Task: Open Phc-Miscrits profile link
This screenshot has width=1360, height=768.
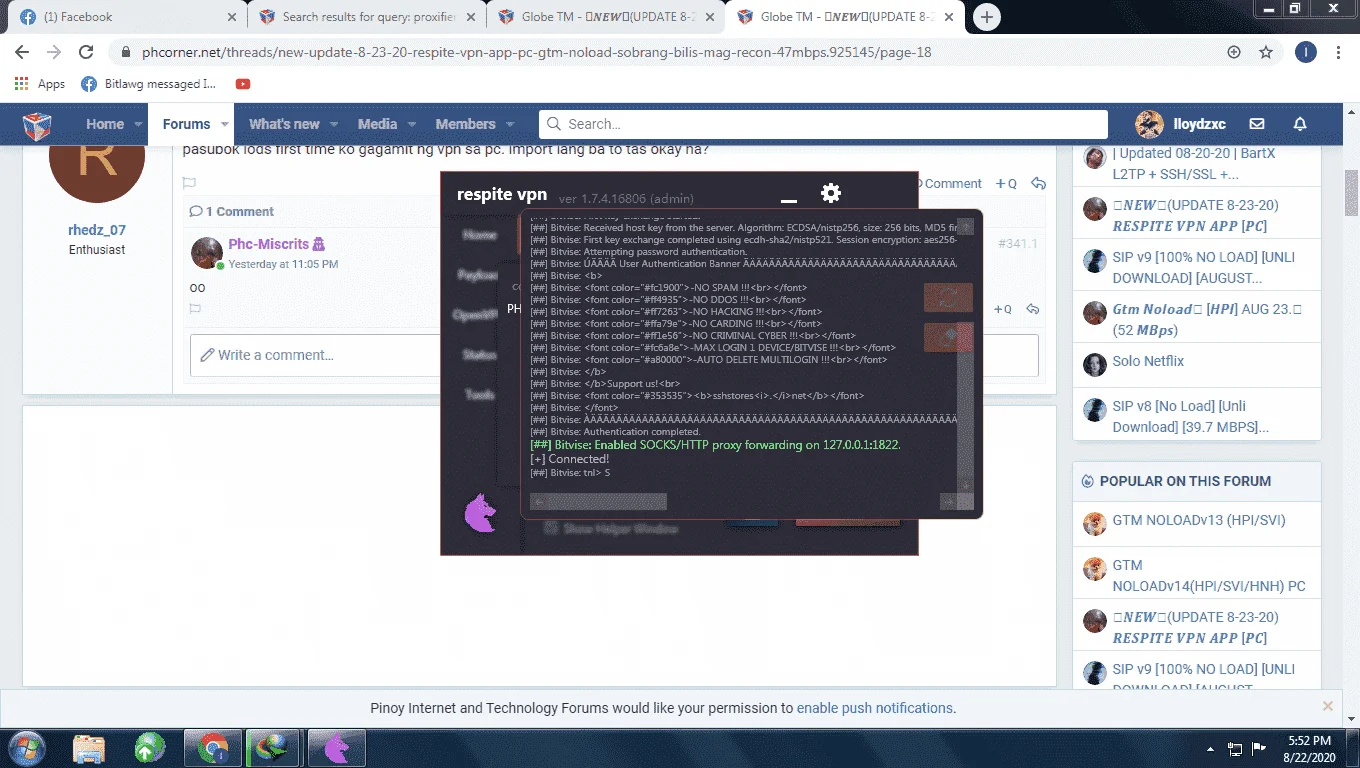Action: [269, 244]
